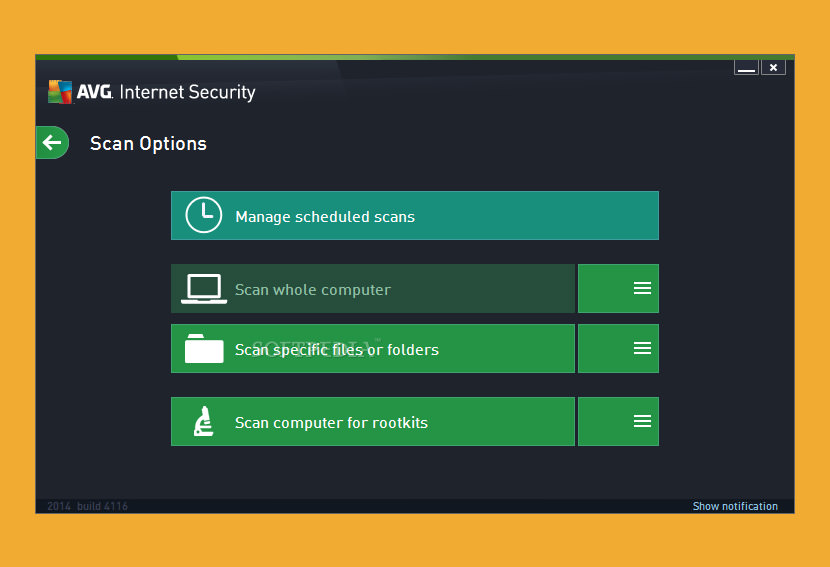Click the microscope icon for rootkit scan
Viewport: 830px width, 567px height.
204,422
